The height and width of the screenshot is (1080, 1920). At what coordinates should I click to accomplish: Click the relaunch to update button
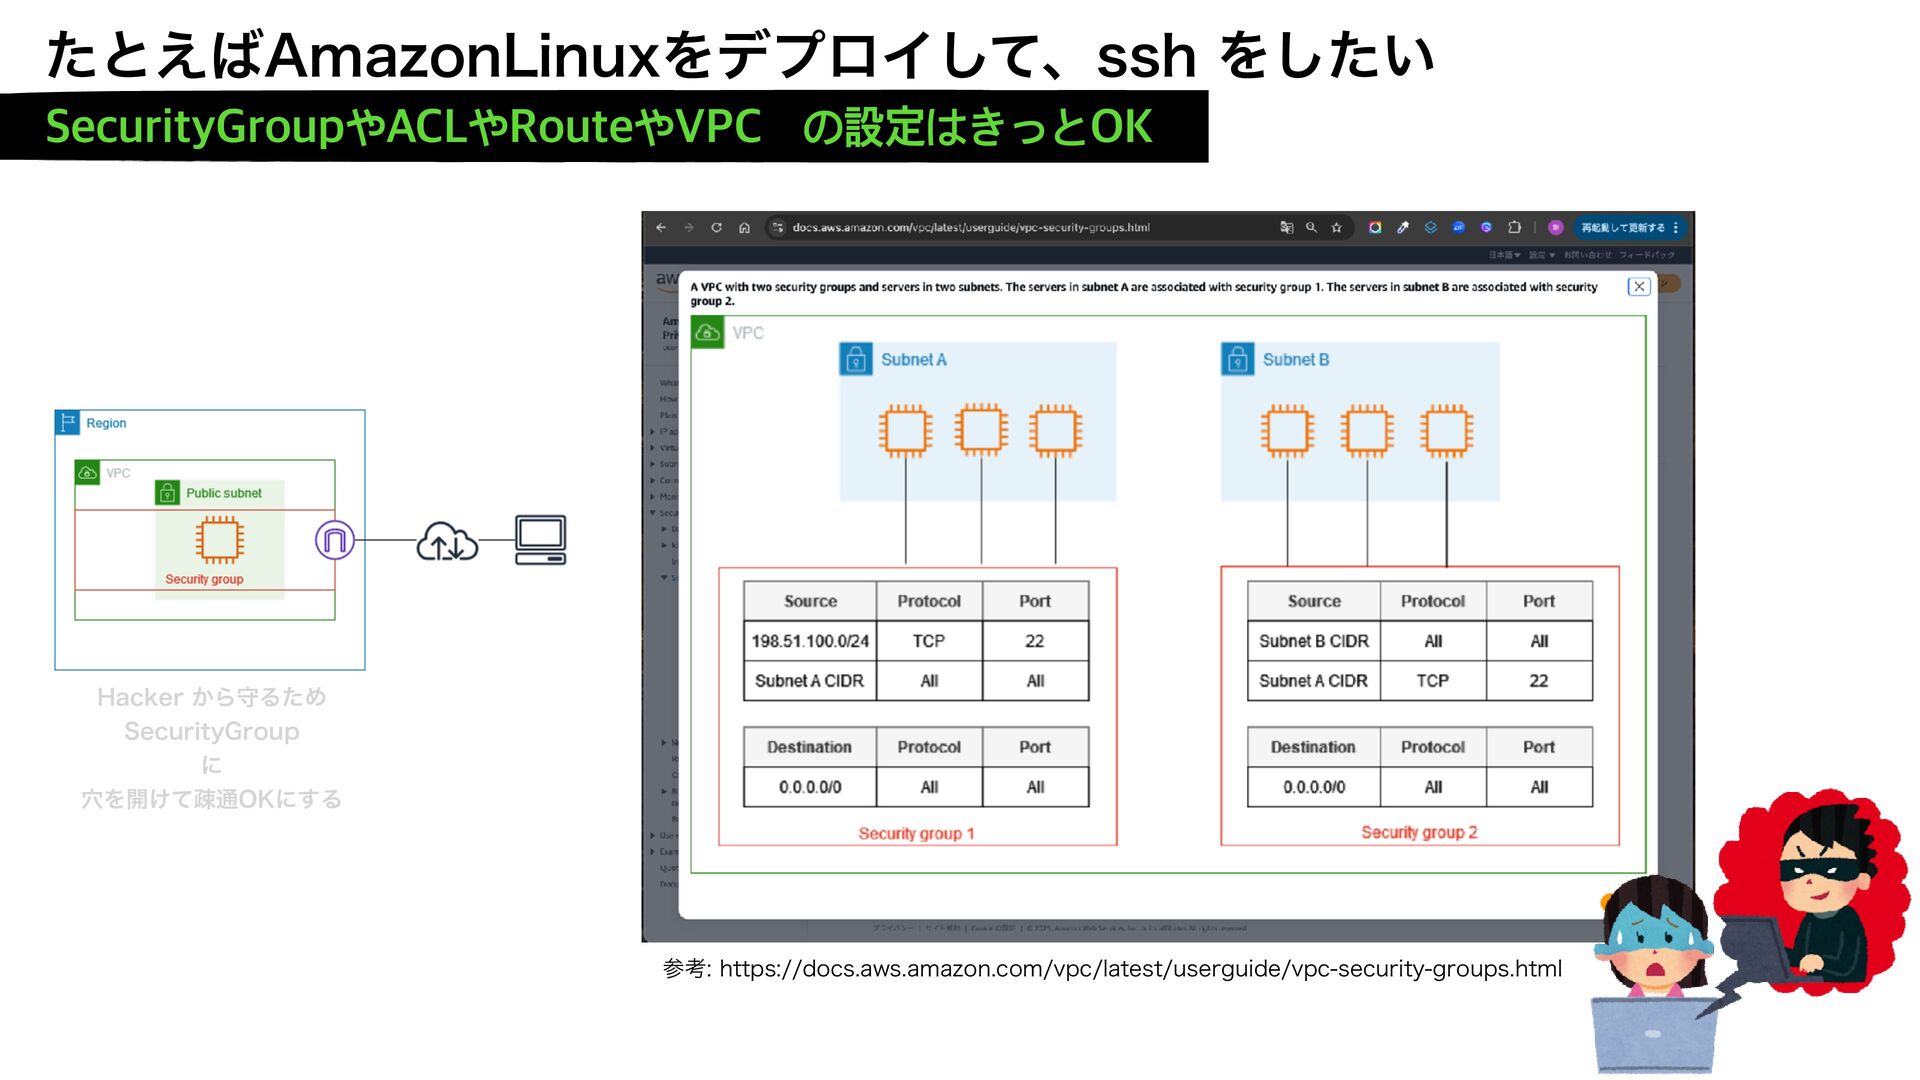tap(1622, 228)
